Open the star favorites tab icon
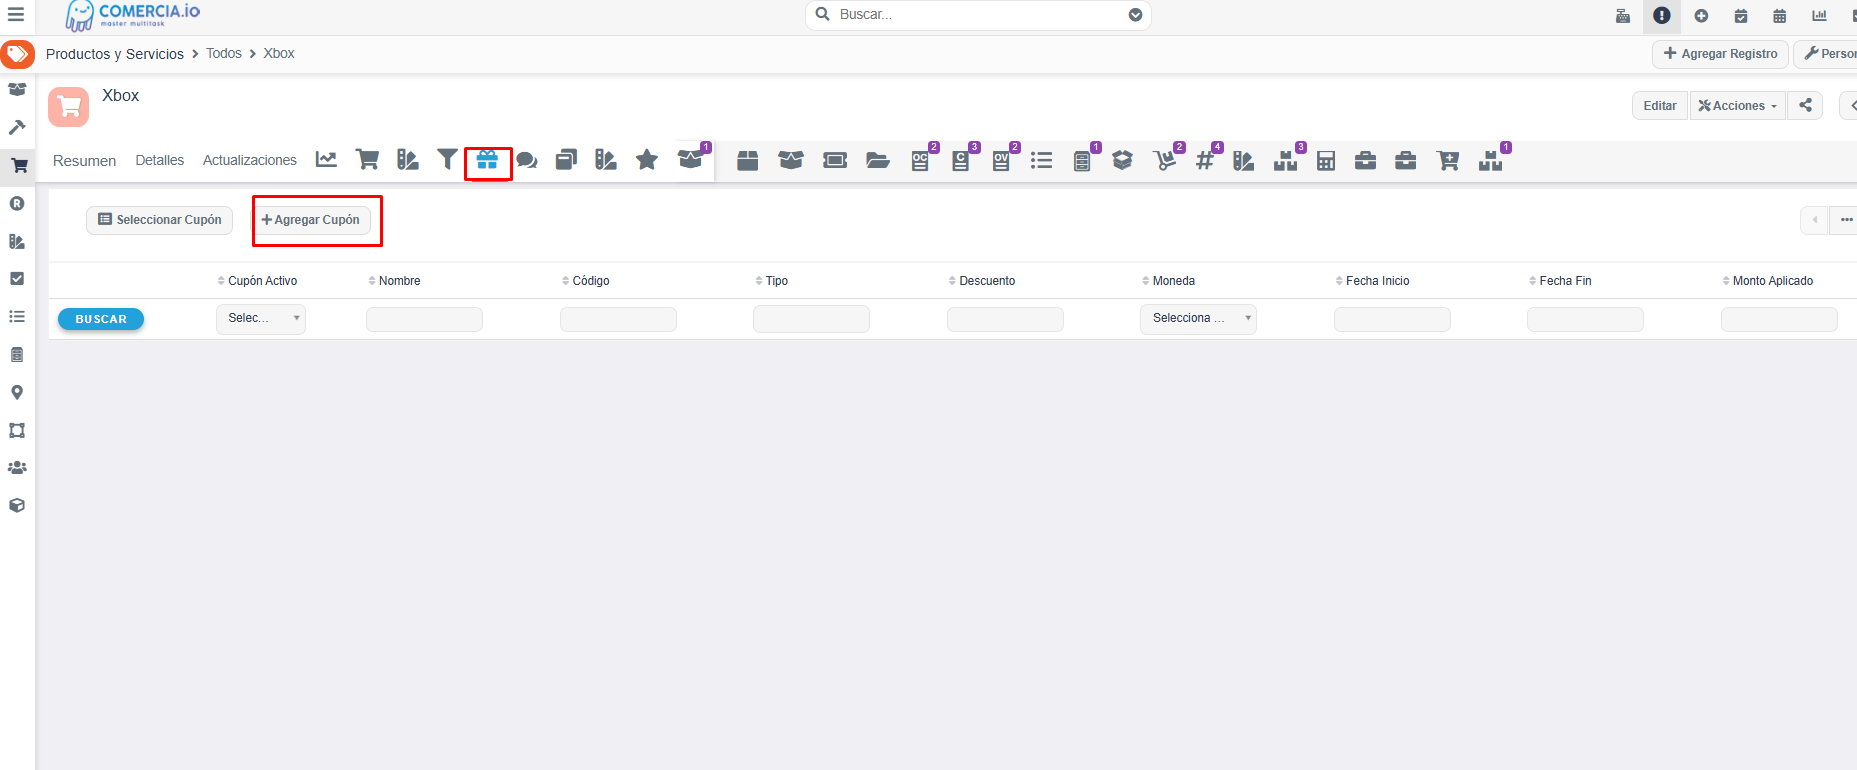This screenshot has height=770, width=1857. (647, 160)
